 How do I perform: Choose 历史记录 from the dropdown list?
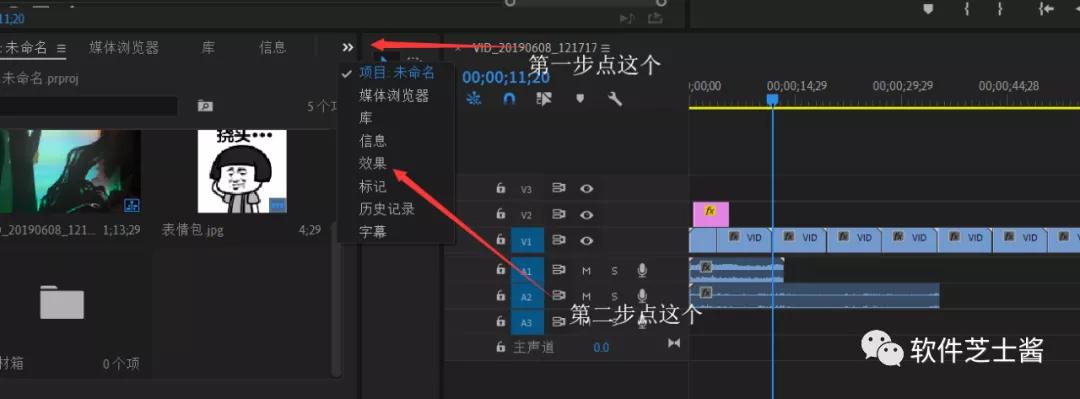[386, 209]
